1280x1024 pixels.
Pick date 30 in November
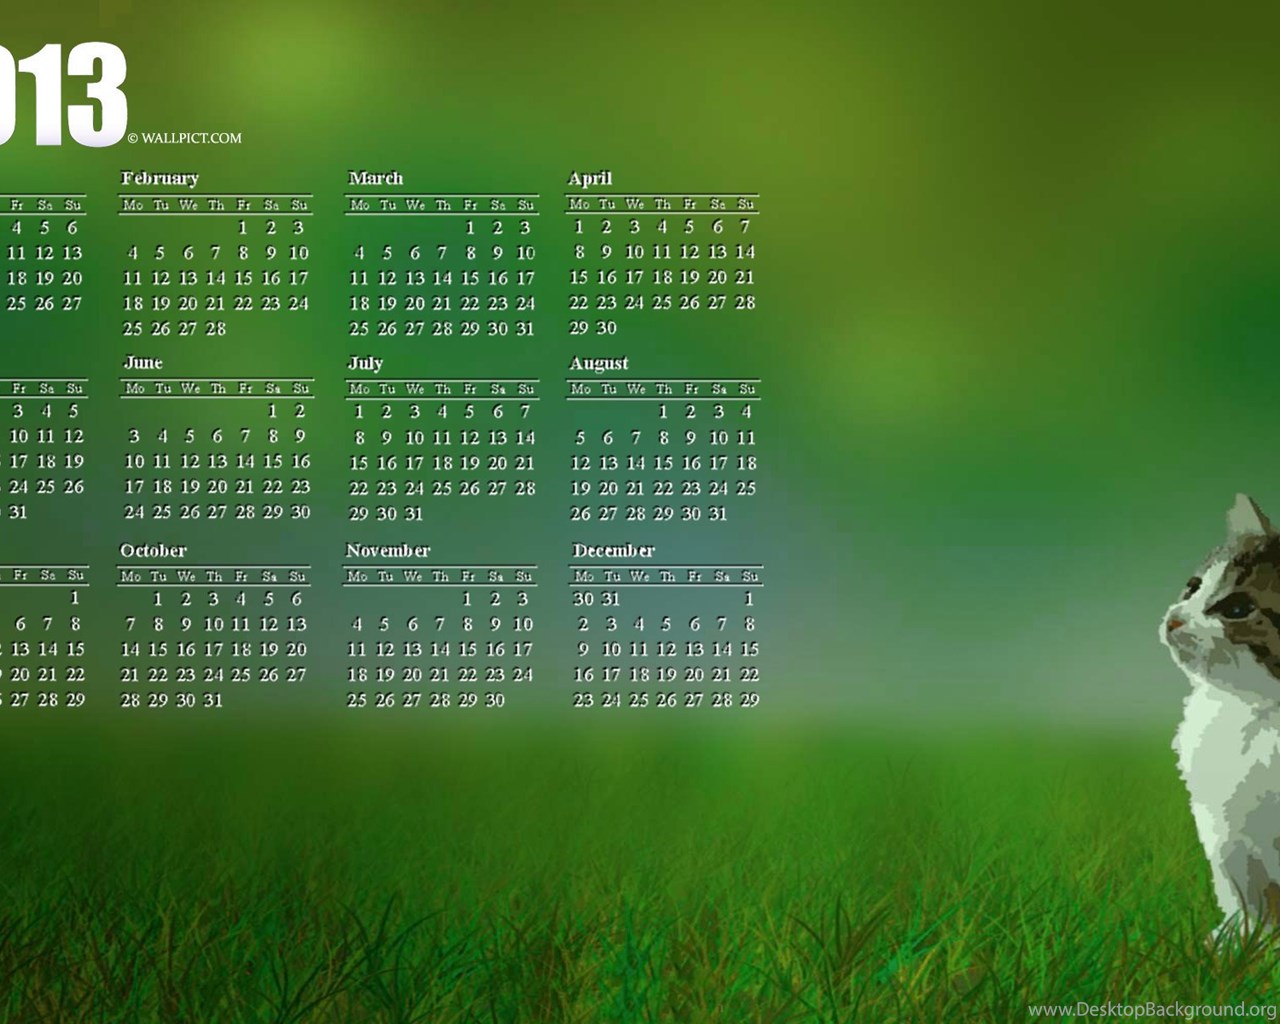495,701
